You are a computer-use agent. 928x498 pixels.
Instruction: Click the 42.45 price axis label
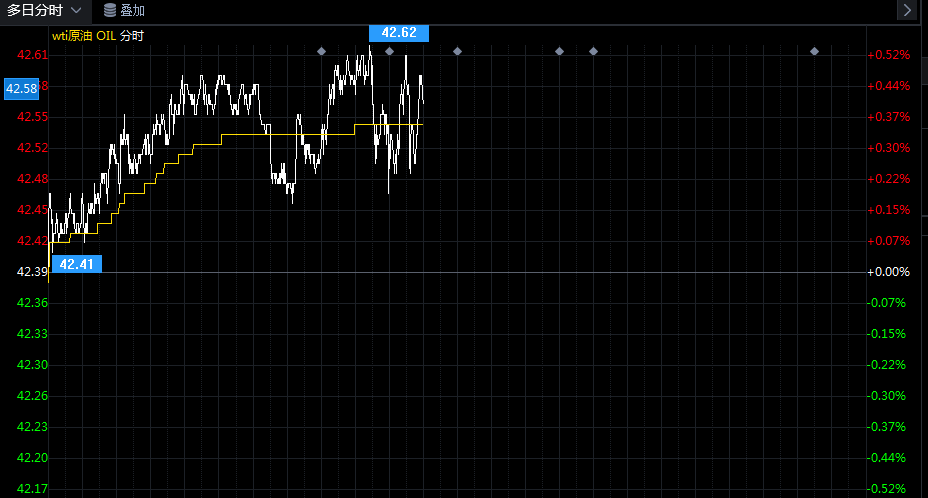(x=33, y=210)
